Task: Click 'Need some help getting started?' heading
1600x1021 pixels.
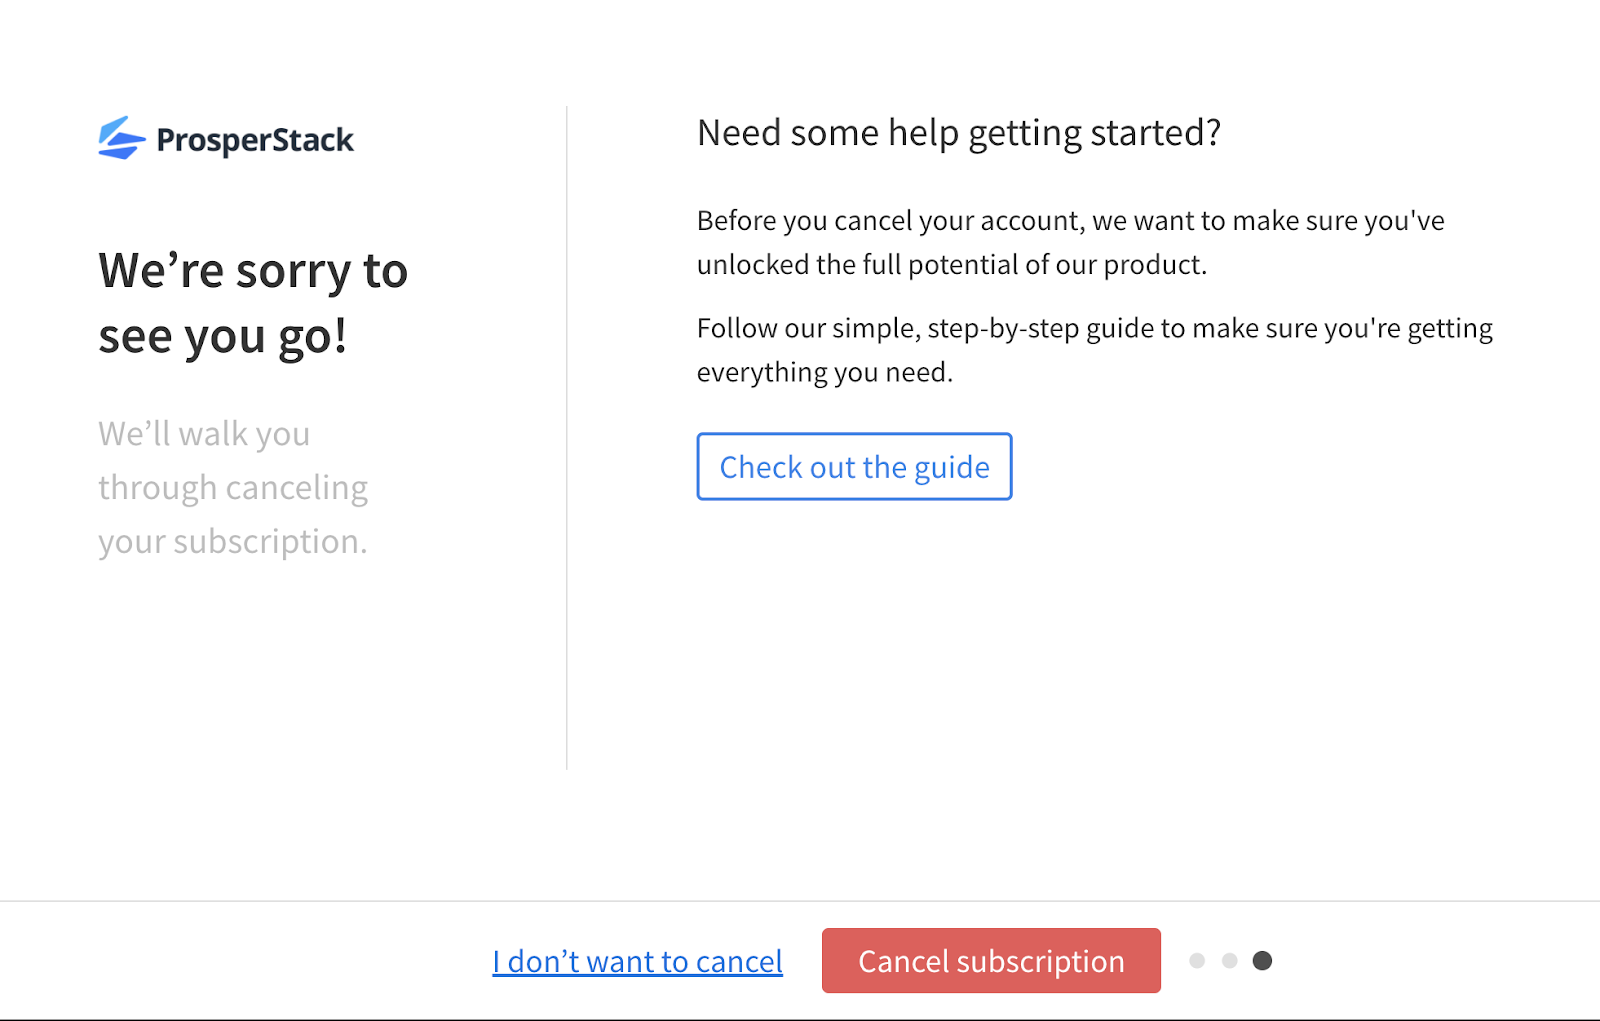Action: [958, 133]
